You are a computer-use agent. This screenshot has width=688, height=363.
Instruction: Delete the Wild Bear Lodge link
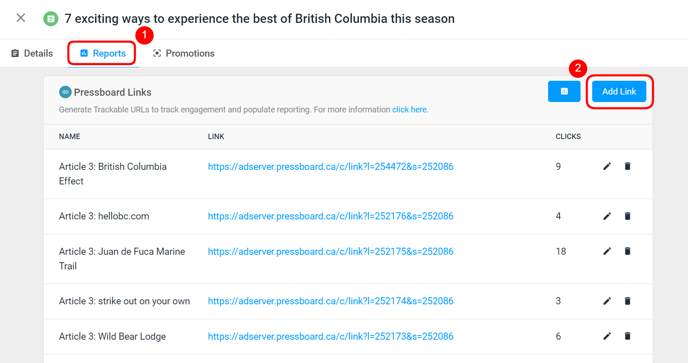coord(627,336)
